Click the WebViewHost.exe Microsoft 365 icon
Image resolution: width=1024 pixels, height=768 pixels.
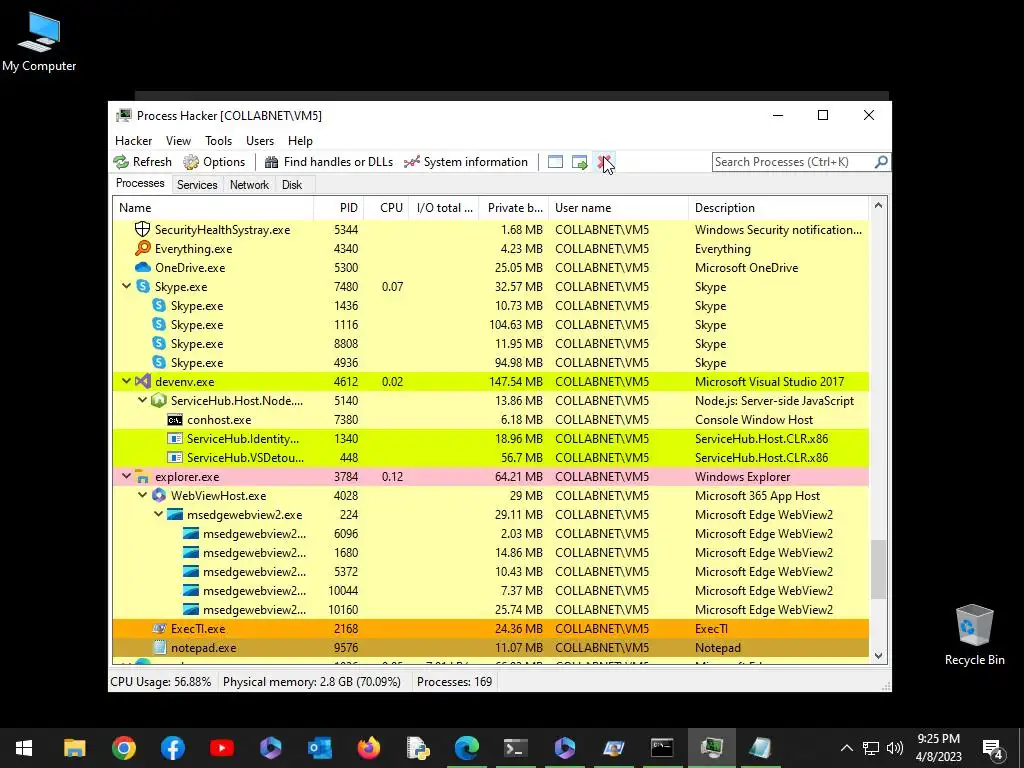pos(159,495)
